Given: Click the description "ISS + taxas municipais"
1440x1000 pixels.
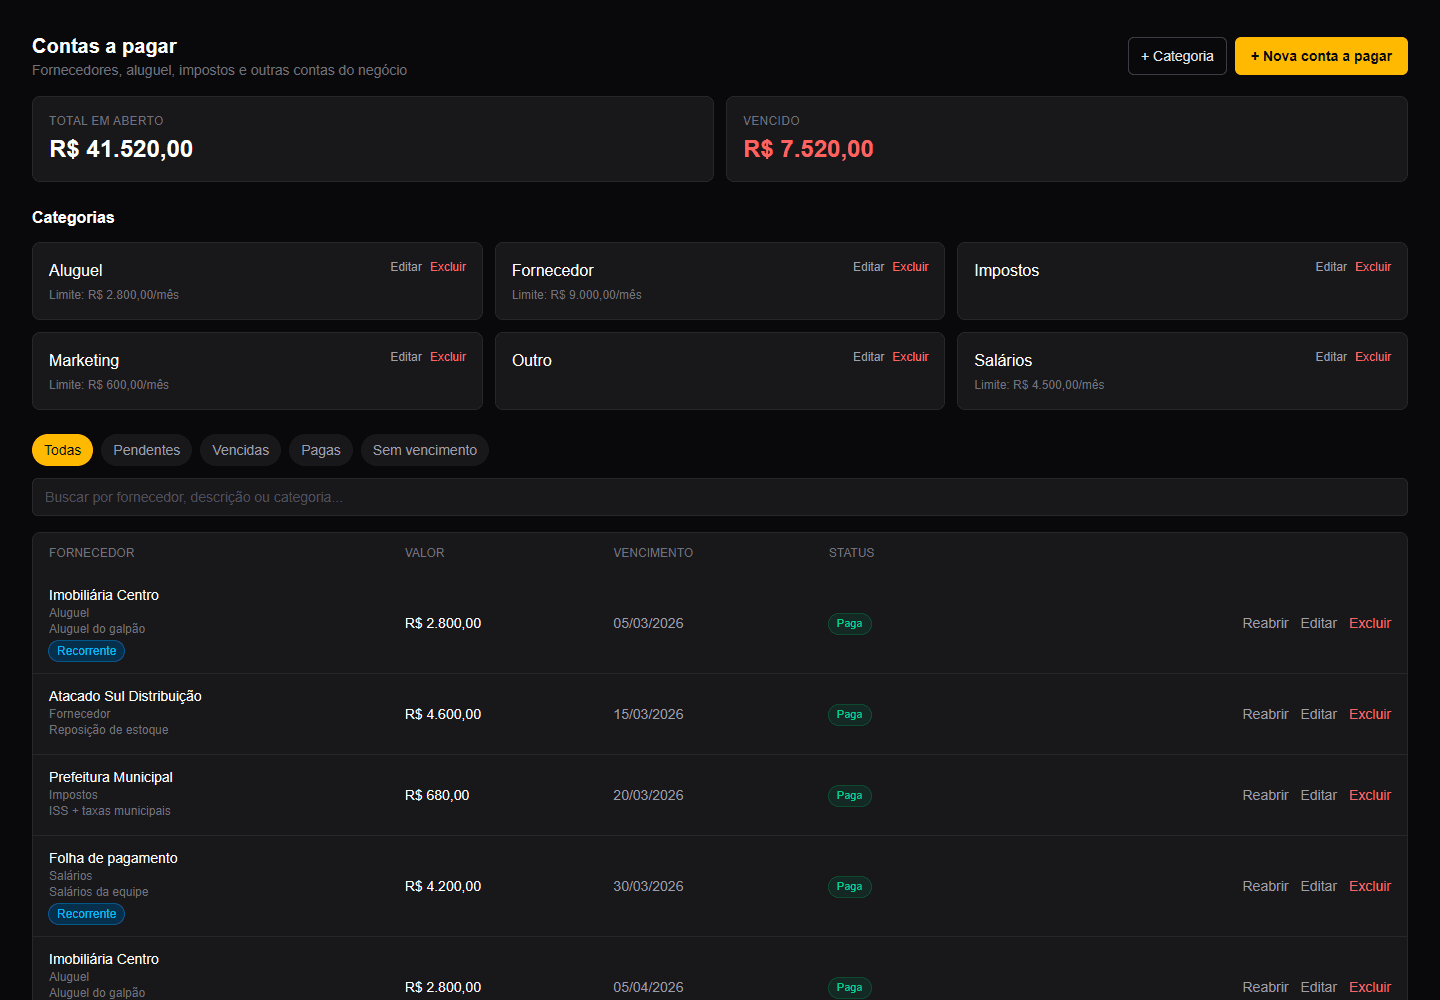Looking at the screenshot, I should (110, 811).
